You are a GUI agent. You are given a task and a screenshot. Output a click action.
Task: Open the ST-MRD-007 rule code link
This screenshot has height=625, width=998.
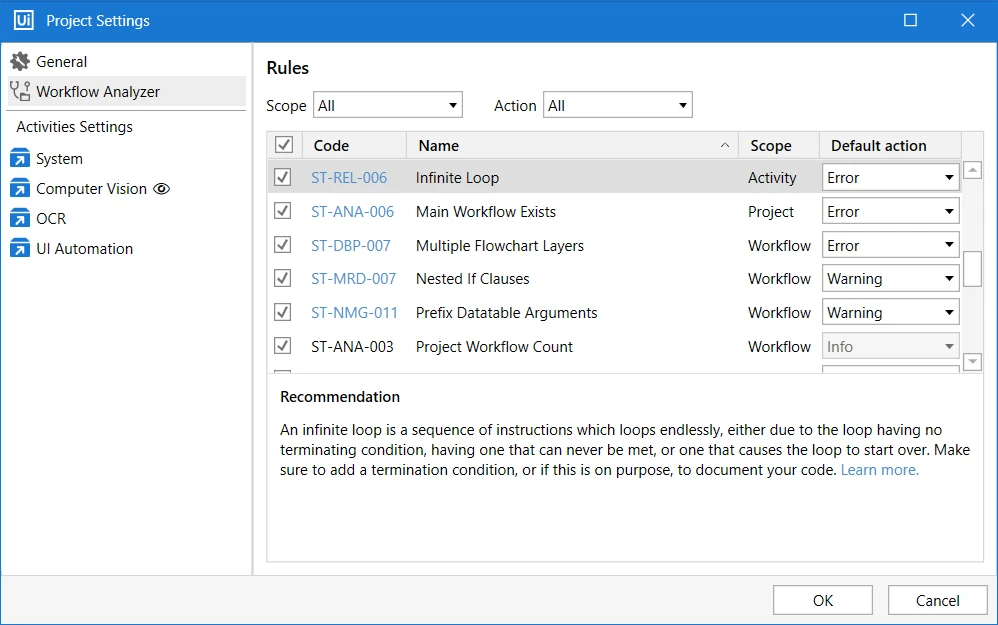tap(353, 279)
